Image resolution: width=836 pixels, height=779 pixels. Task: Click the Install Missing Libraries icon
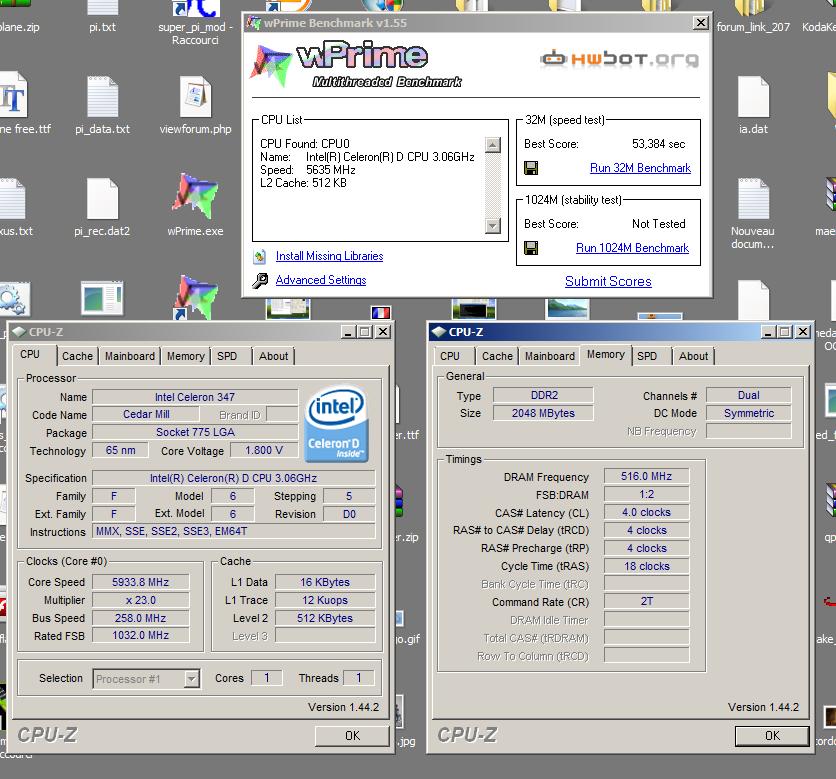click(x=260, y=256)
